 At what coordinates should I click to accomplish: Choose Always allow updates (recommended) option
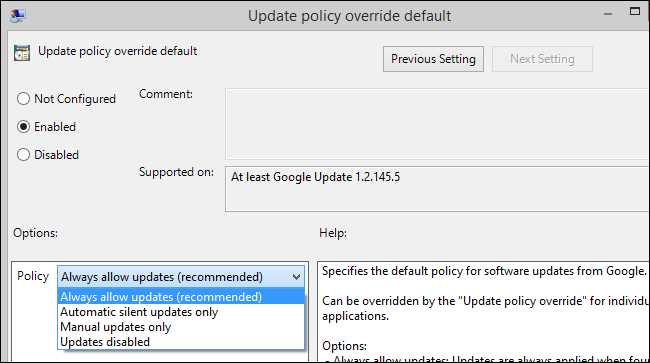click(181, 297)
